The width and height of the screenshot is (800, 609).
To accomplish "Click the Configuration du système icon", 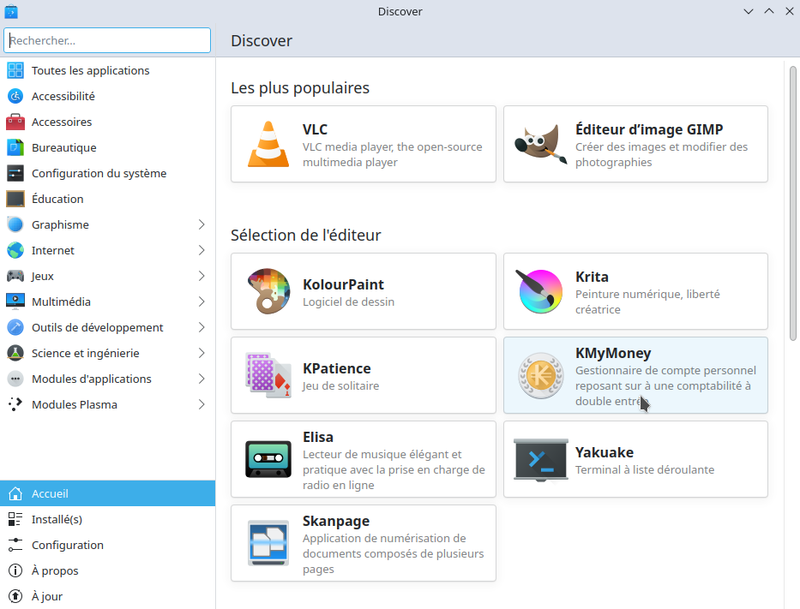I will tap(14, 173).
